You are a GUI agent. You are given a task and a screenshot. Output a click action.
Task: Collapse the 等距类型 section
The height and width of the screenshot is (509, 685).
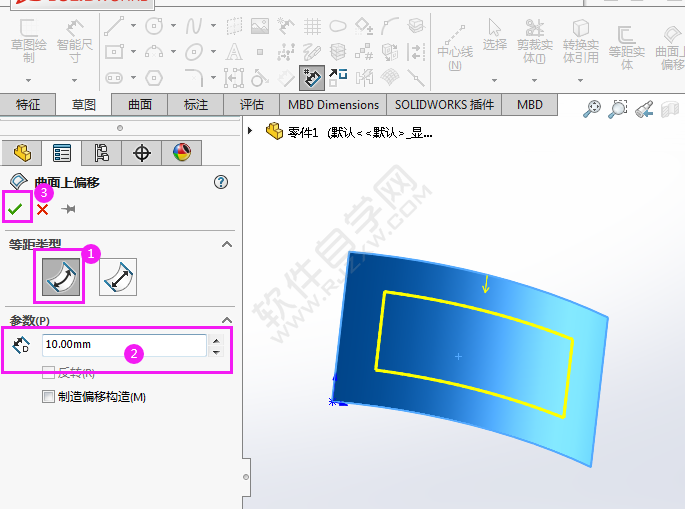click(x=227, y=244)
